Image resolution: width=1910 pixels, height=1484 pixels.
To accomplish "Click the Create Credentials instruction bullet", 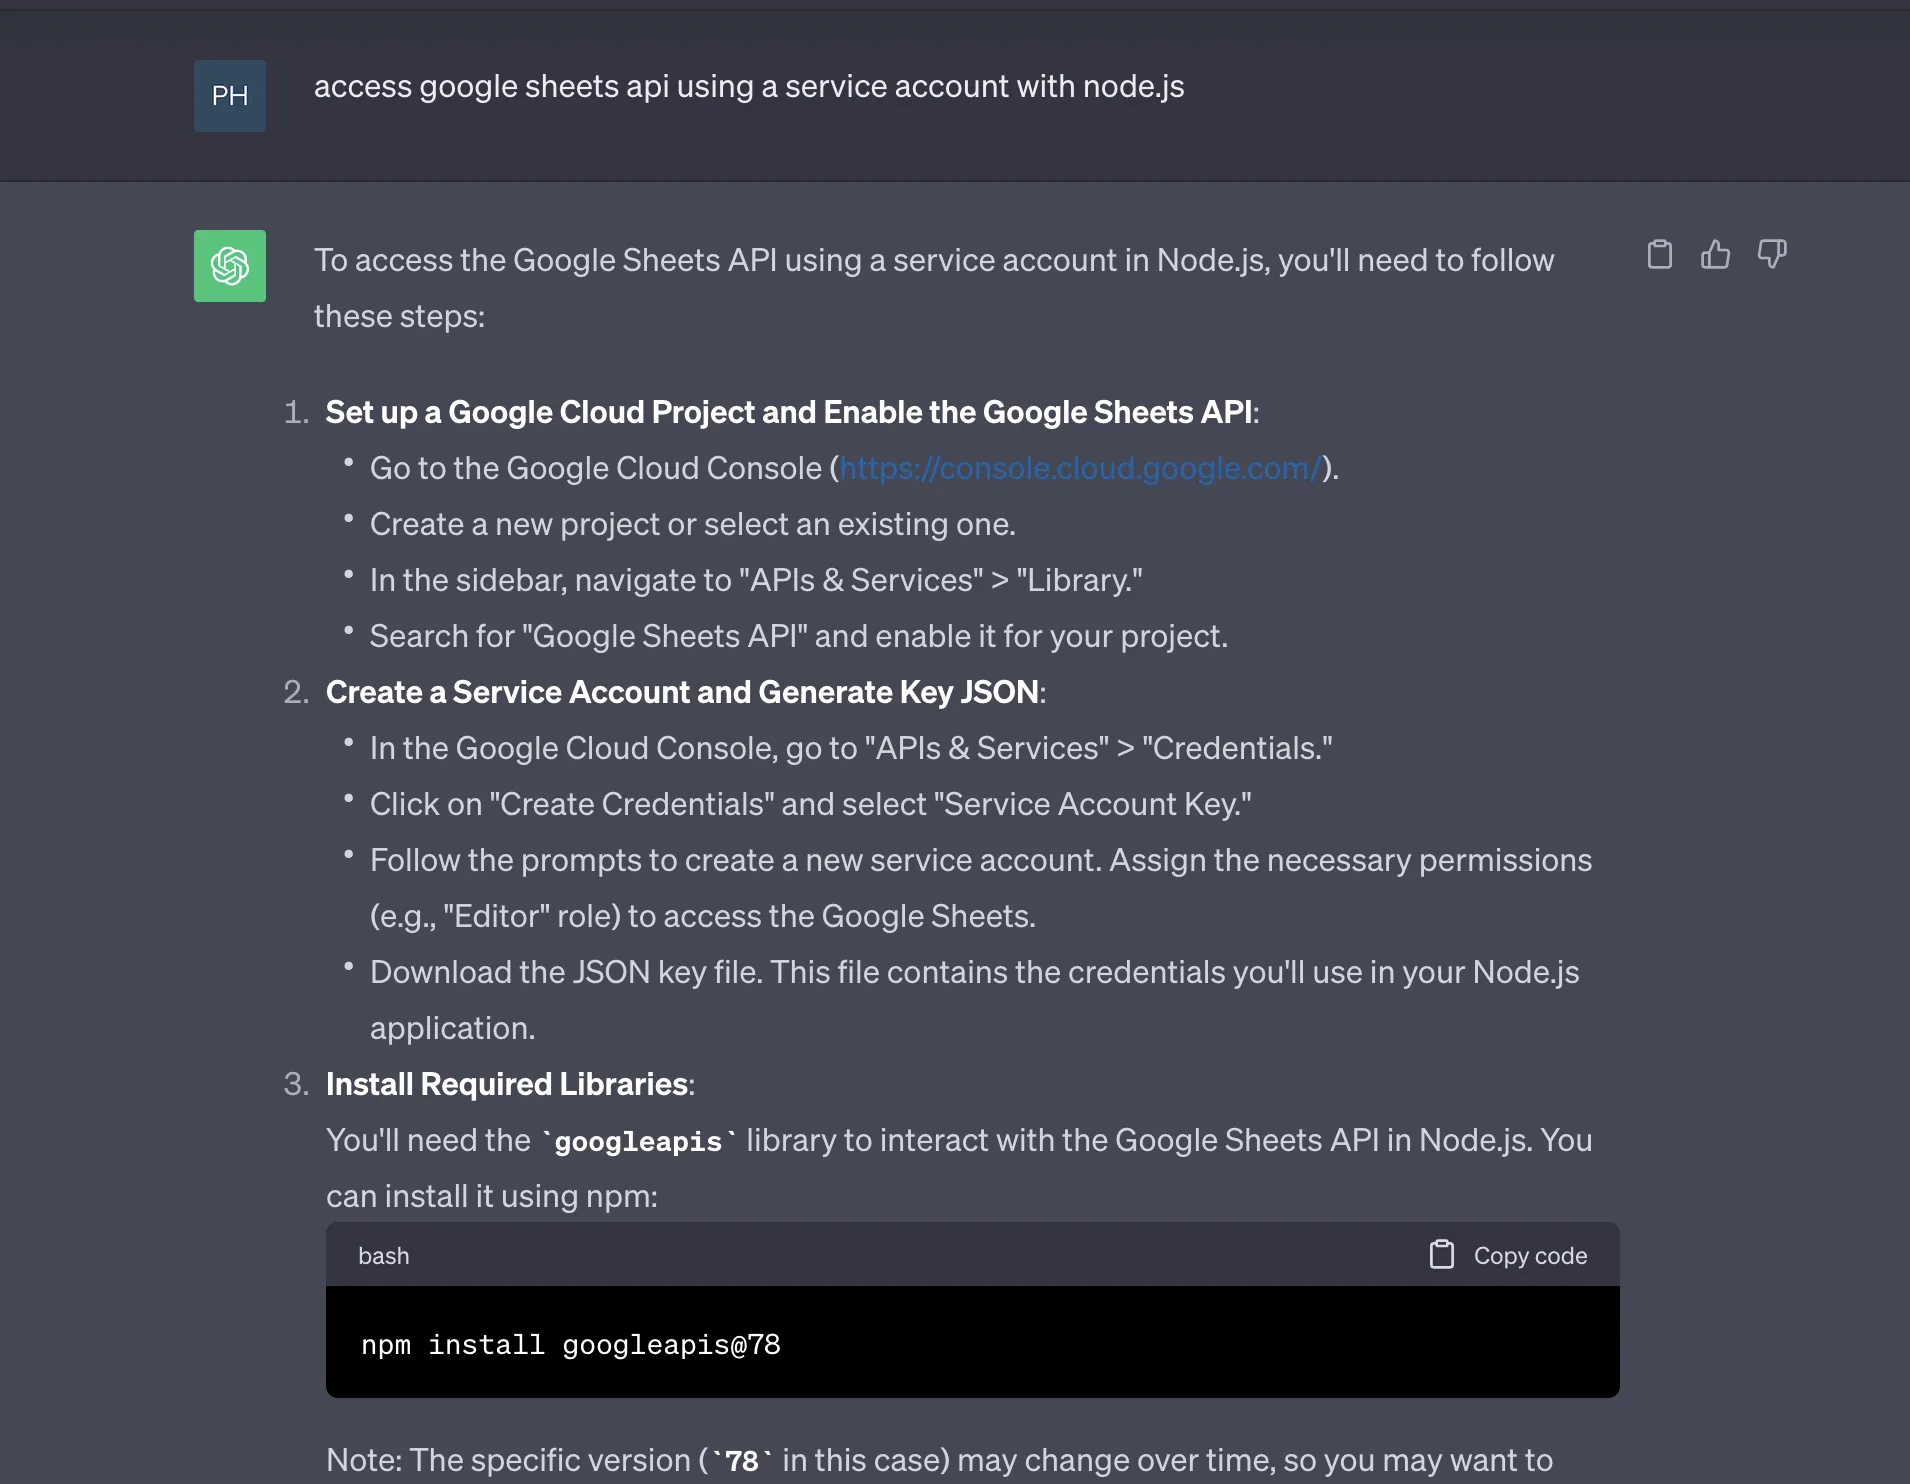I will (x=810, y=804).
